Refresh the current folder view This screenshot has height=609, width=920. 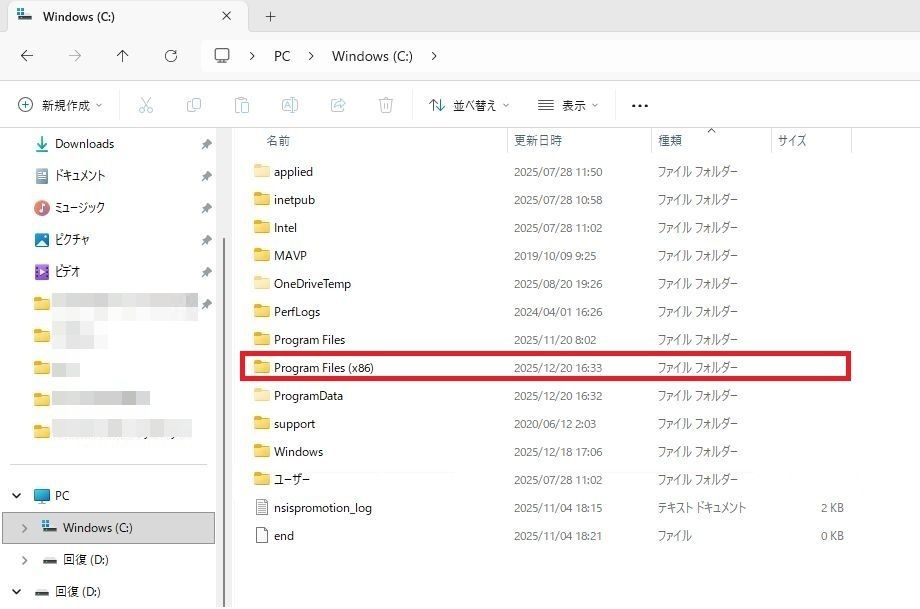[171, 56]
